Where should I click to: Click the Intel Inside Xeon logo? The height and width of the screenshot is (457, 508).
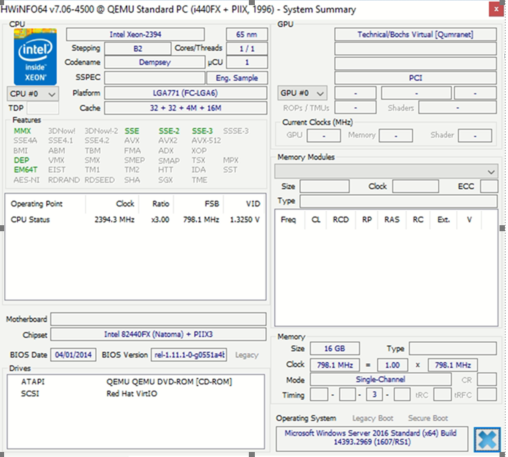pos(35,57)
